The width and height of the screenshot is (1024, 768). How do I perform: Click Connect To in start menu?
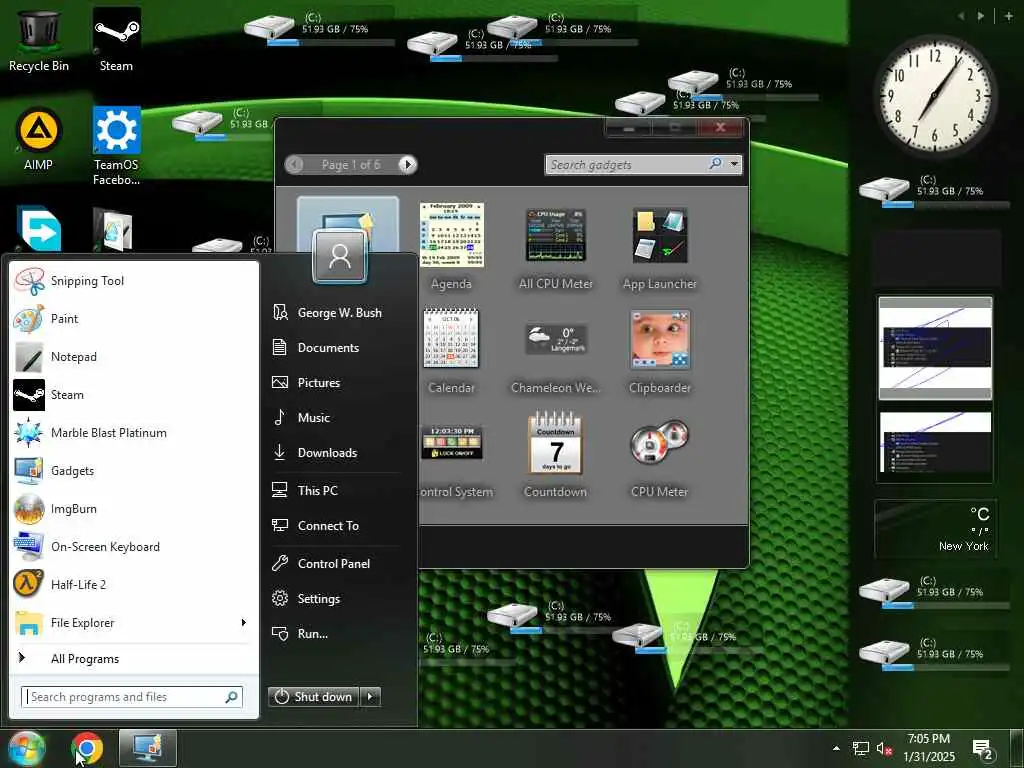tap(336, 526)
